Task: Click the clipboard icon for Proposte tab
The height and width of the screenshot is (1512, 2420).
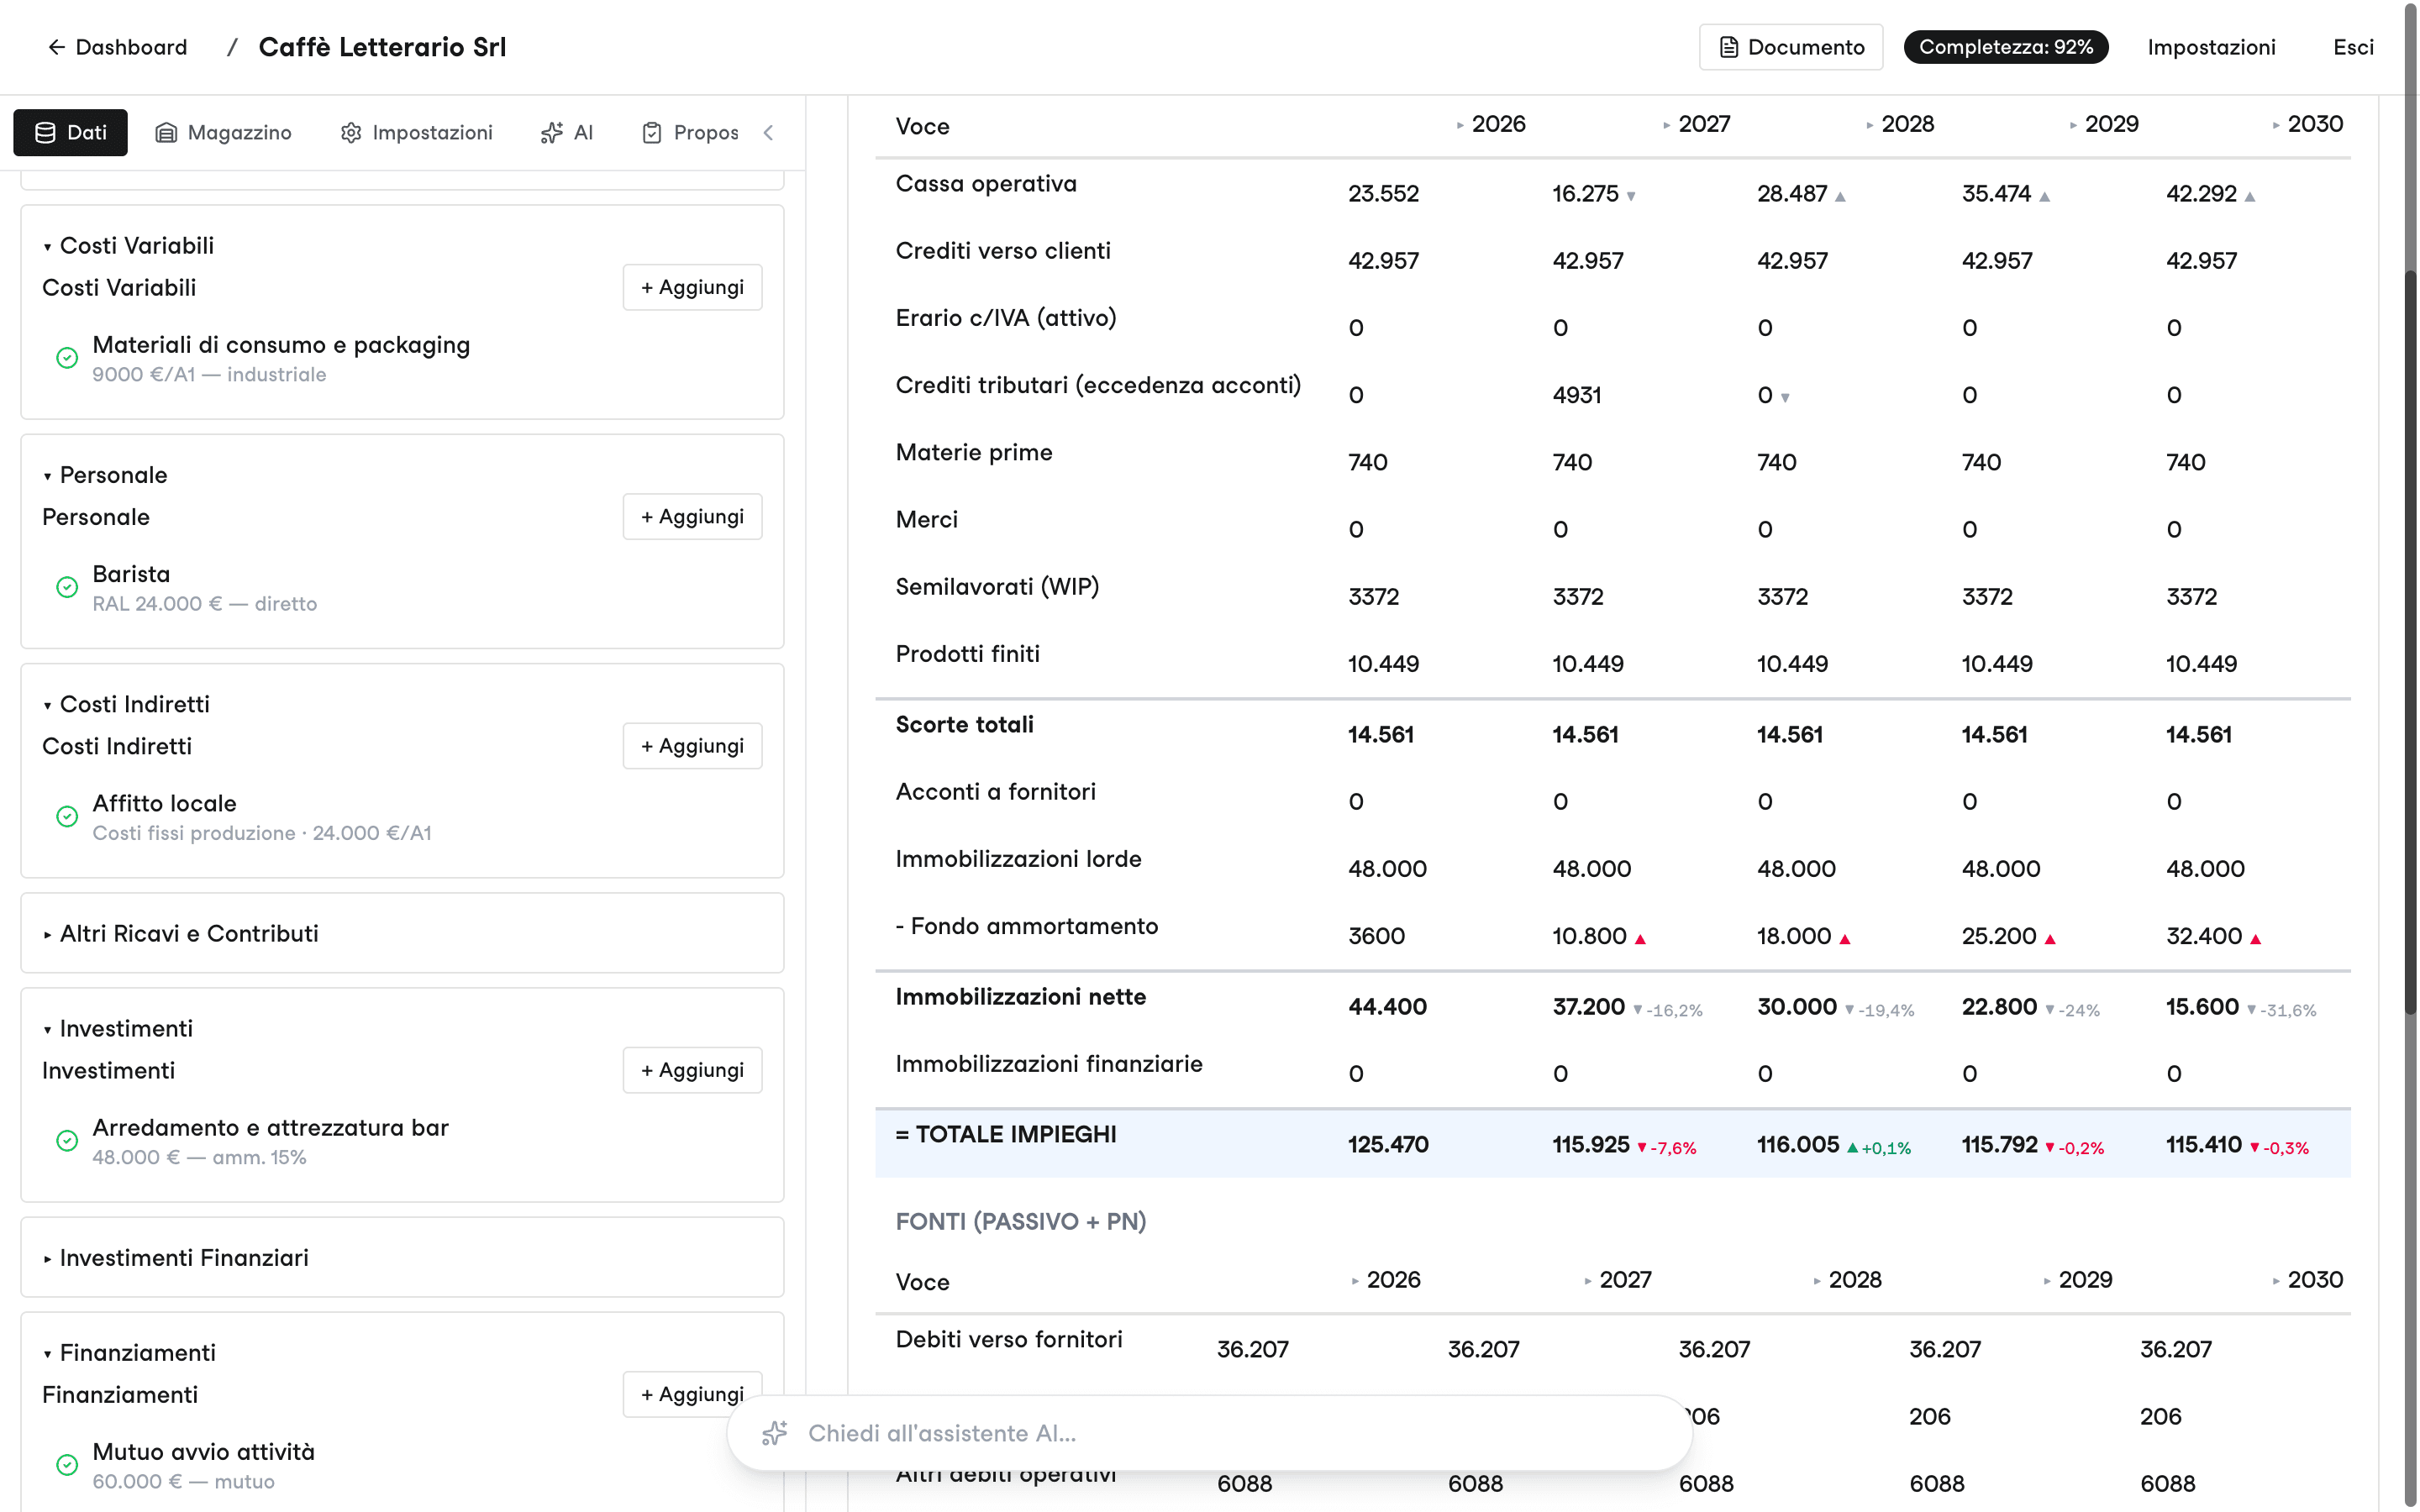Action: tap(652, 133)
